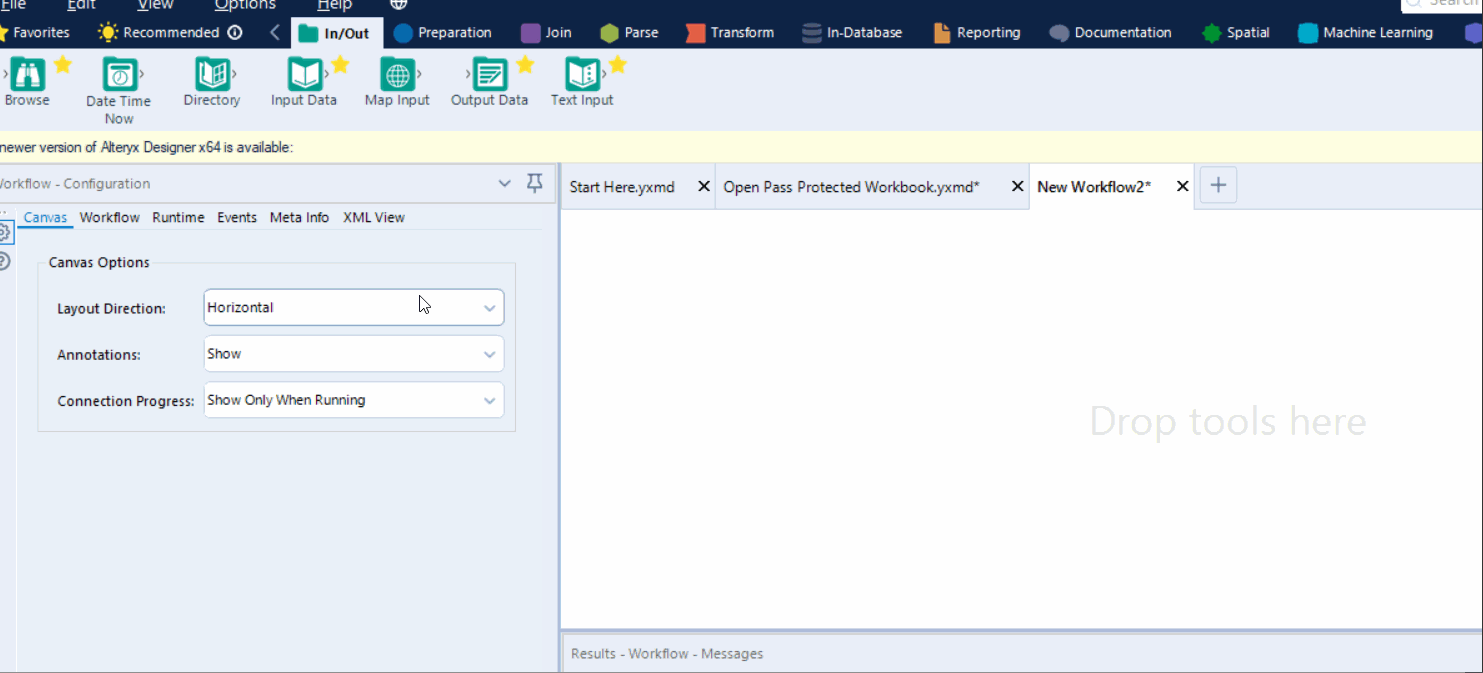
Task: Close Open Pass Protected Workbook tab
Action: point(1017,187)
